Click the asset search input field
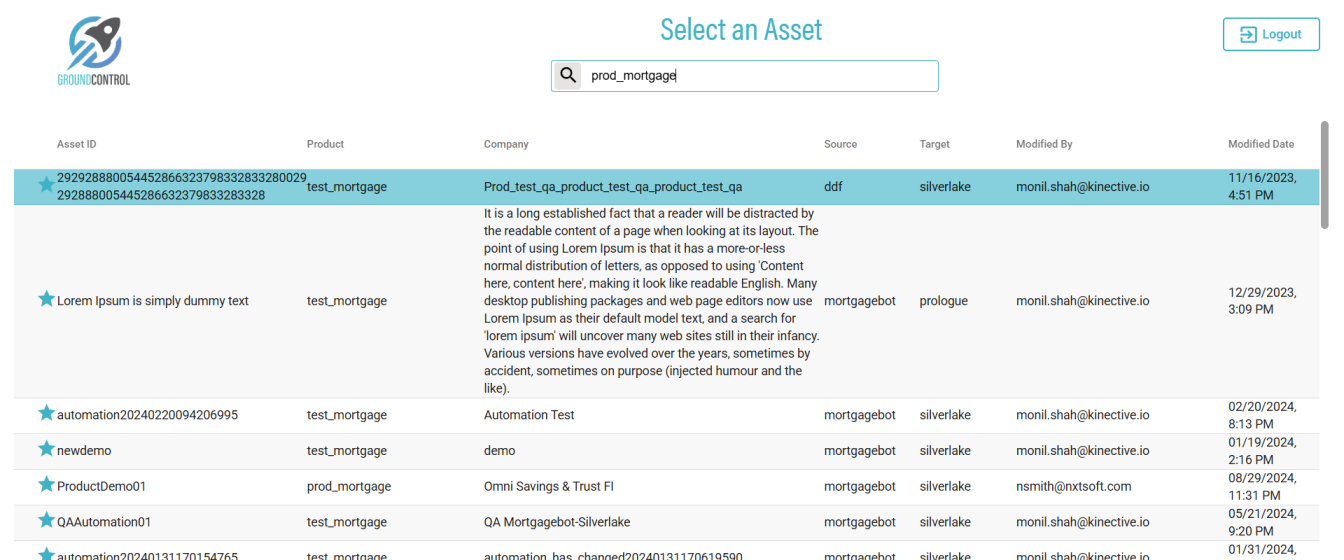Image resolution: width=1344 pixels, height=560 pixels. pos(760,76)
